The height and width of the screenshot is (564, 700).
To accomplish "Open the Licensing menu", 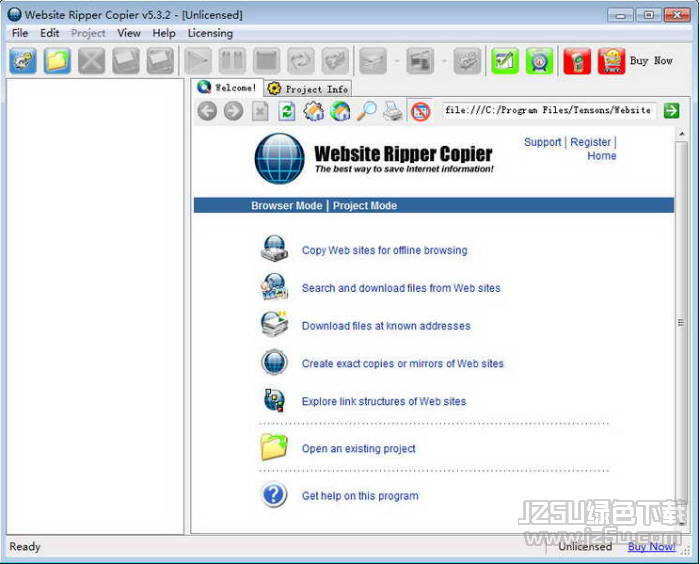I will [210, 33].
